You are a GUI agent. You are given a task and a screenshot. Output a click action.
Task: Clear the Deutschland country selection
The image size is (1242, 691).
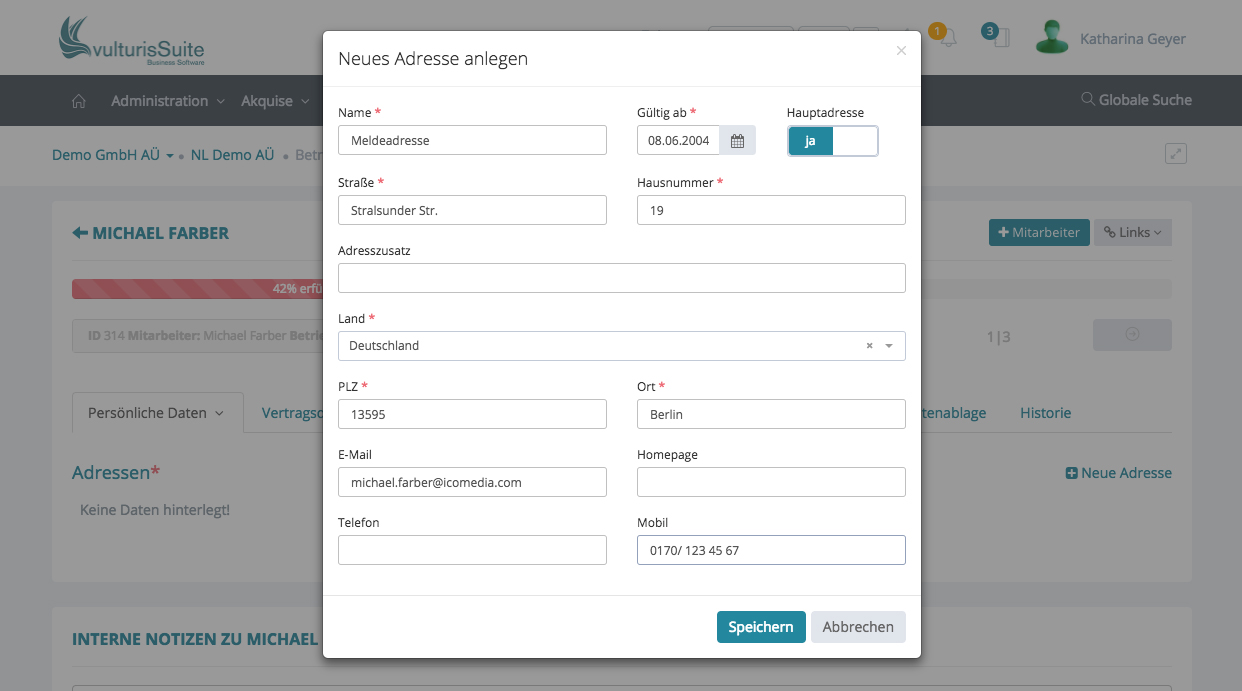pos(869,346)
